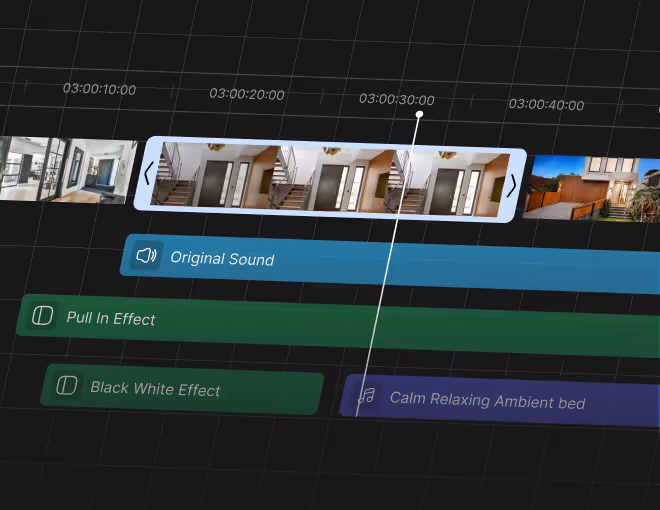Click the 03:00:20:00 timecode on the ruler
The image size is (660, 510).
point(247,94)
